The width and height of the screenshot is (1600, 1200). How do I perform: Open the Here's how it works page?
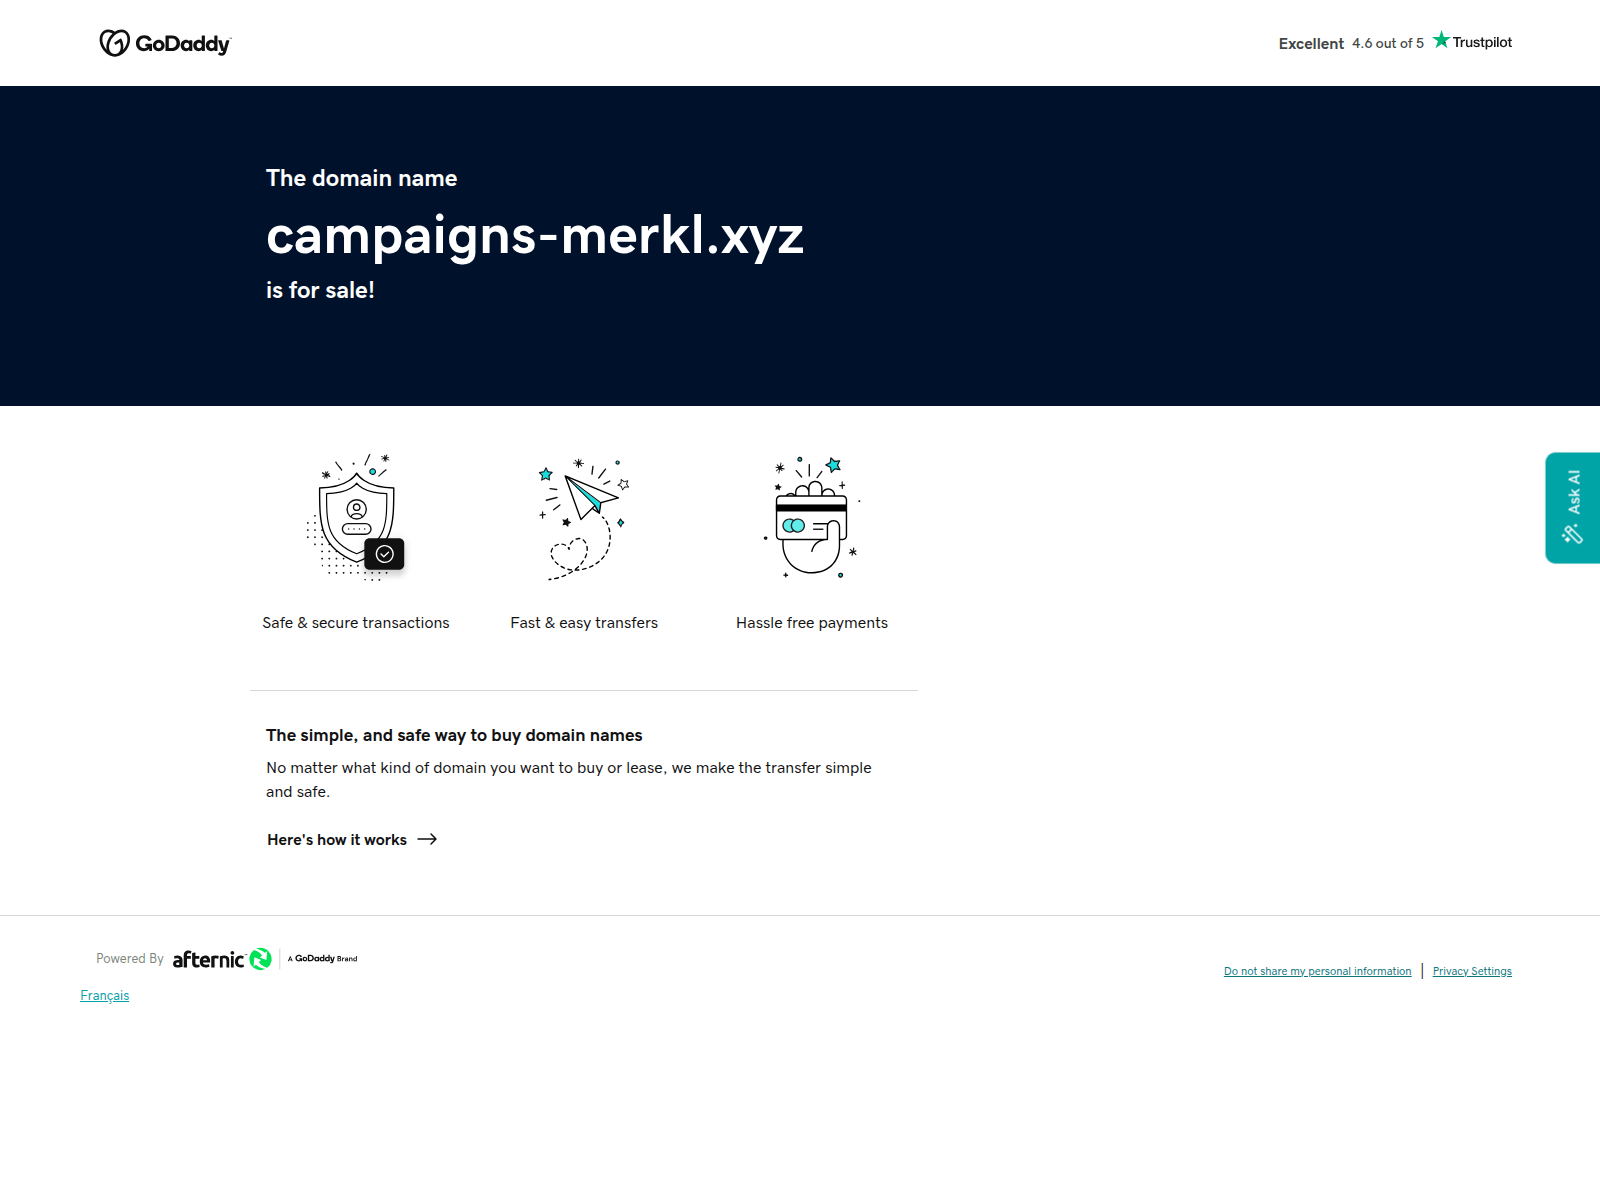click(x=336, y=840)
